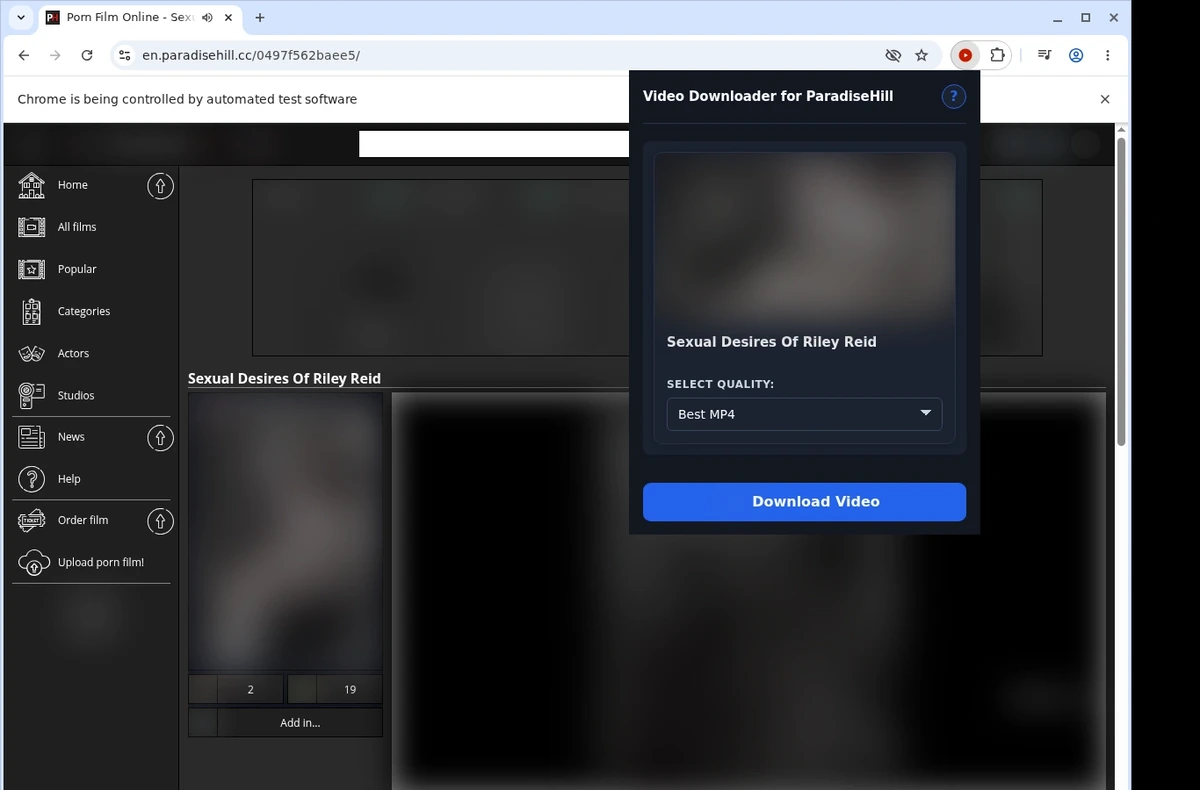Open the News menu link
Screen dimensions: 1200x790
[71, 437]
